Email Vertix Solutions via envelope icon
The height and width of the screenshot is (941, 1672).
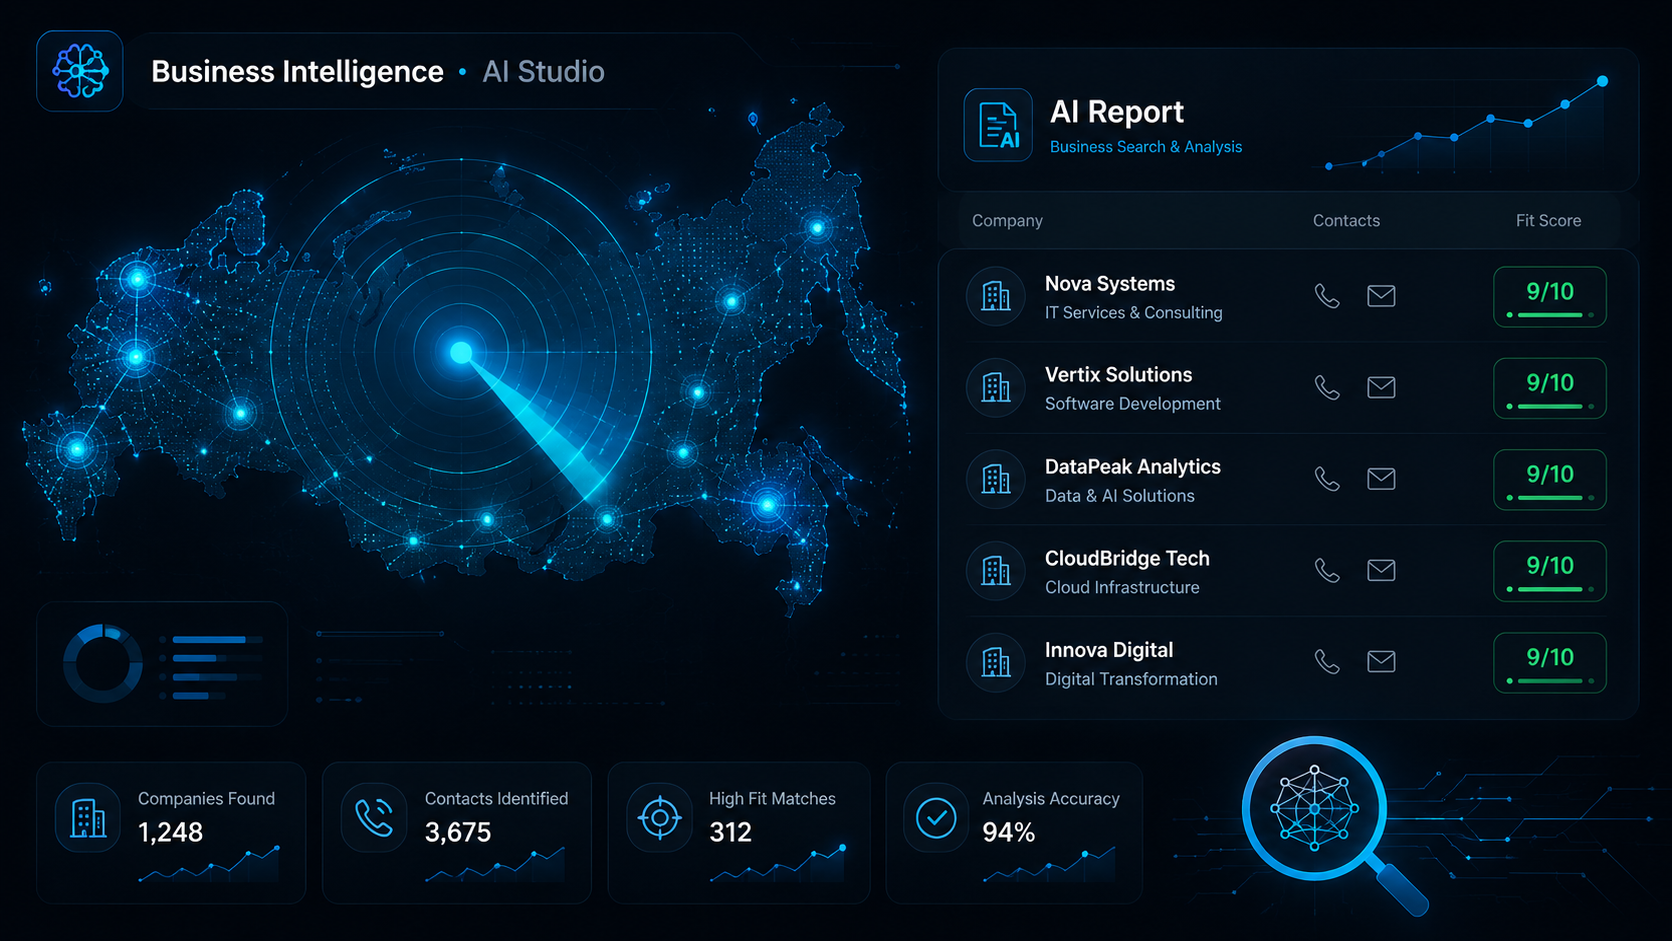coord(1381,387)
